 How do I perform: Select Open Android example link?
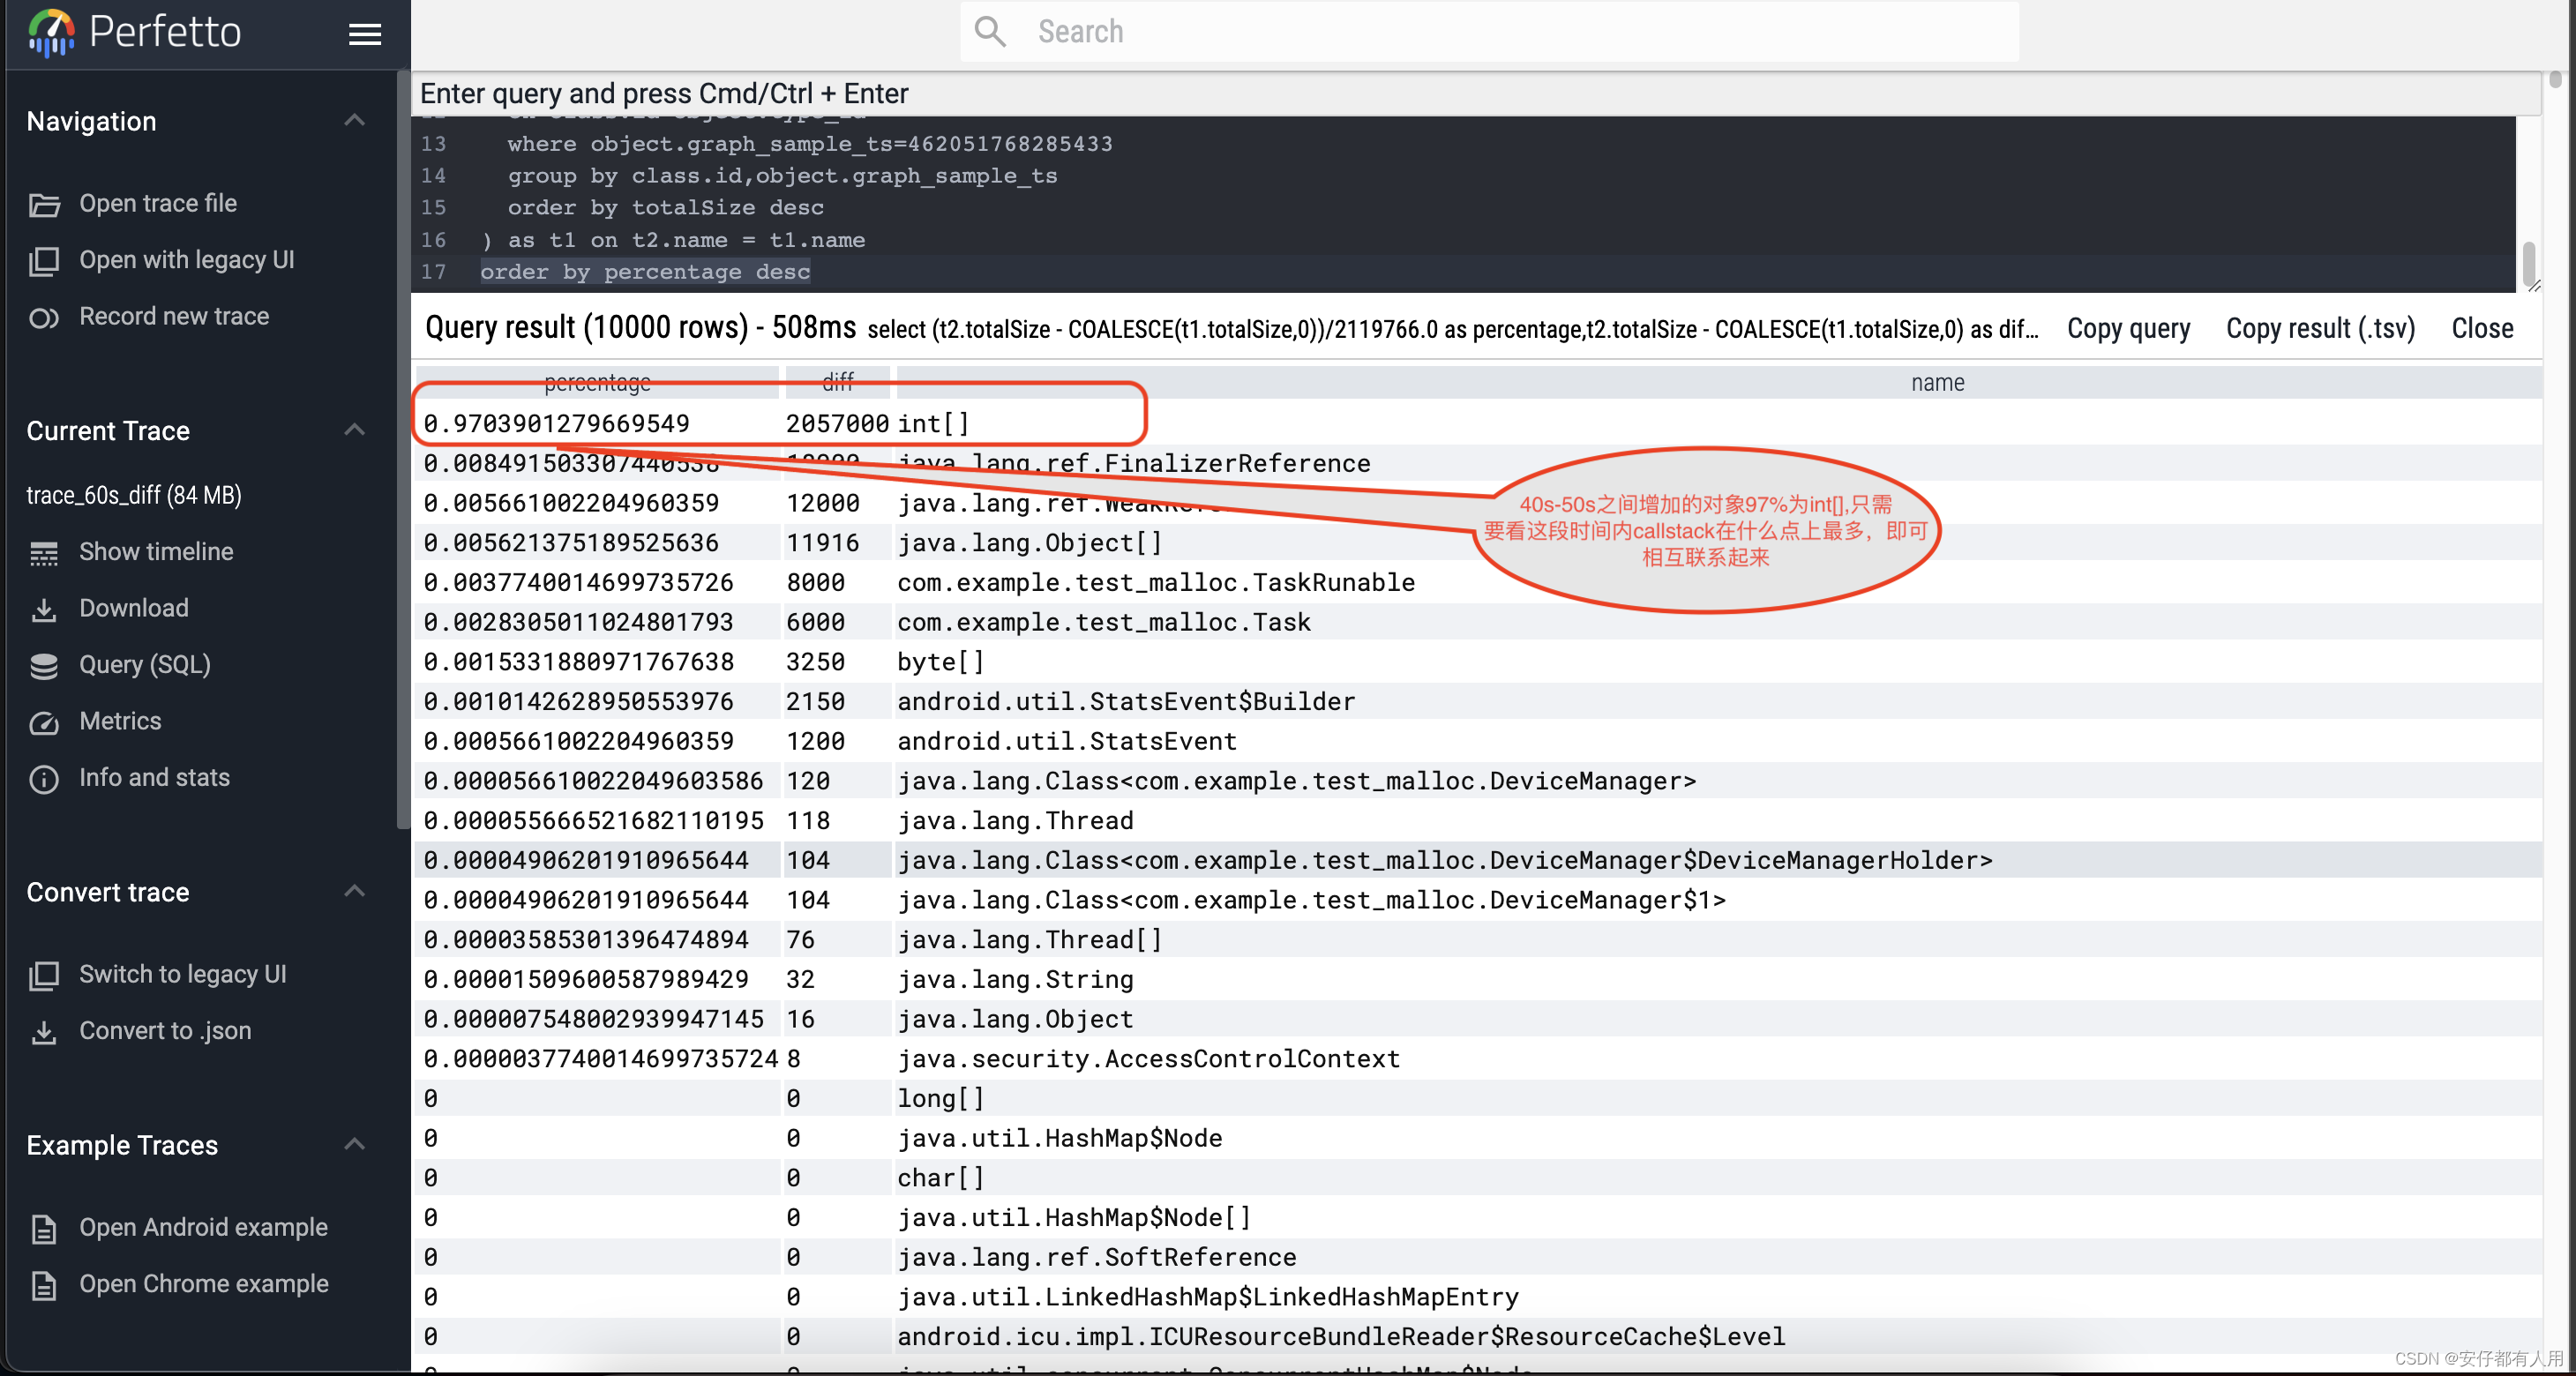point(203,1226)
